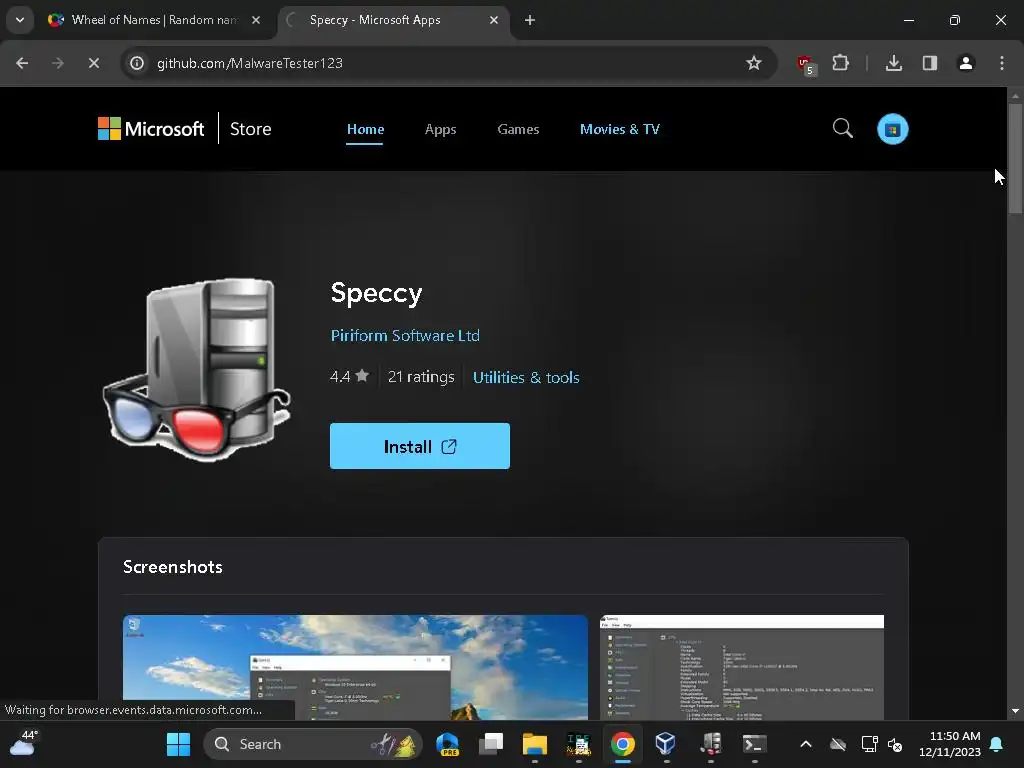Open the network display tray icon

pyautogui.click(x=869, y=744)
